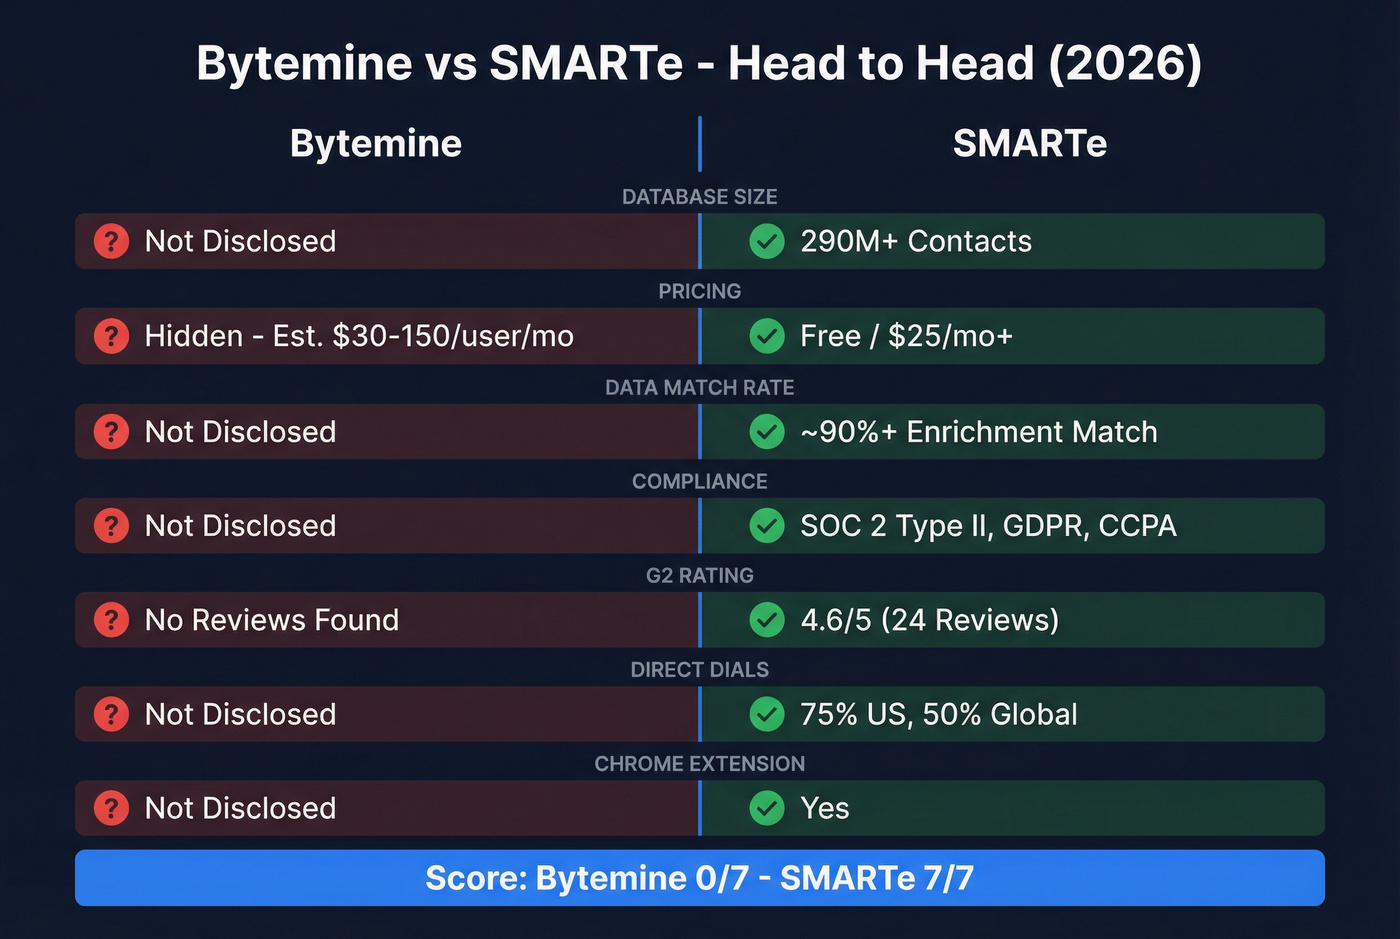
Task: Click the green checkmark beside SOC 2 Type II
Action: coord(767,526)
